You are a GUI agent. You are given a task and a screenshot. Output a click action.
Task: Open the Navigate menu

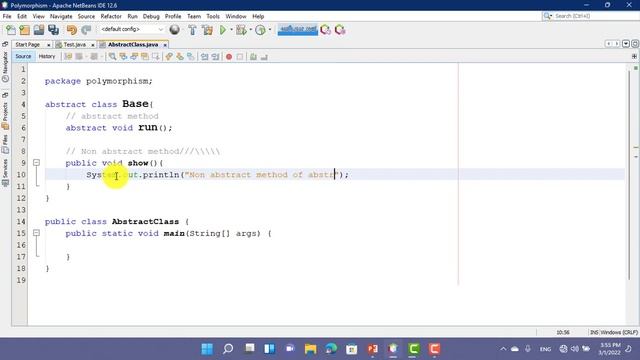61,16
